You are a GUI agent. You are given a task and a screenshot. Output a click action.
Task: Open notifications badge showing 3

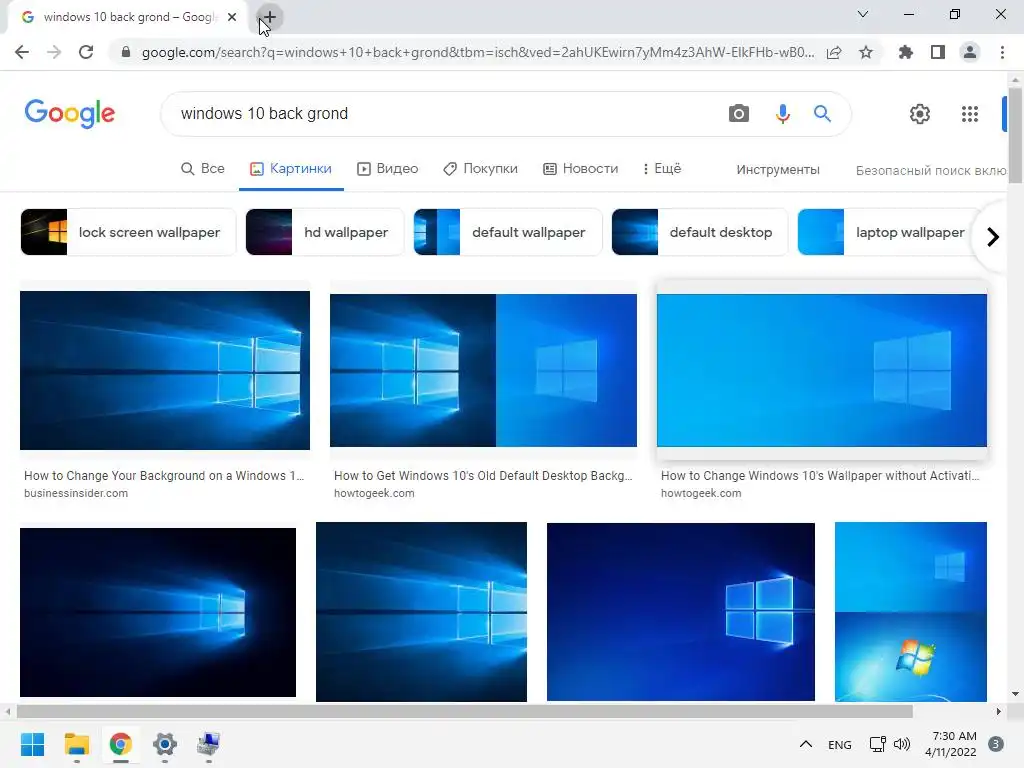(x=996, y=744)
